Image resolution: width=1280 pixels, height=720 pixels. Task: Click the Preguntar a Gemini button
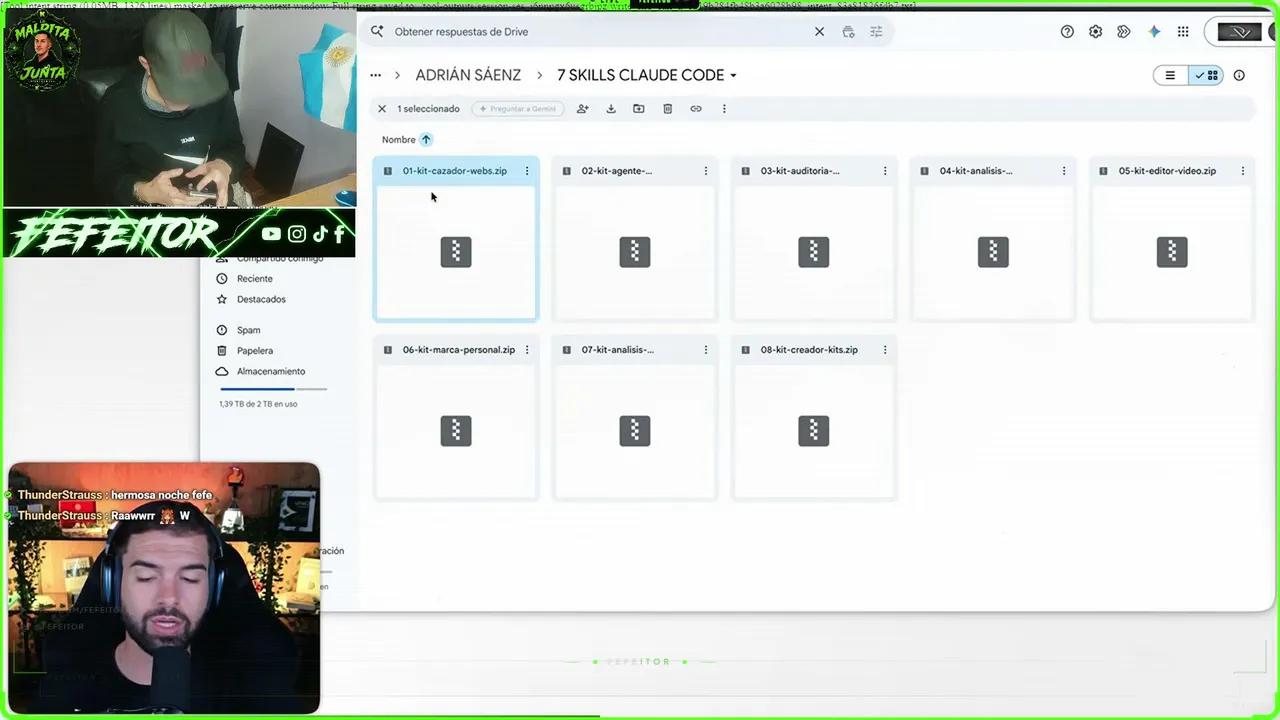tap(518, 109)
